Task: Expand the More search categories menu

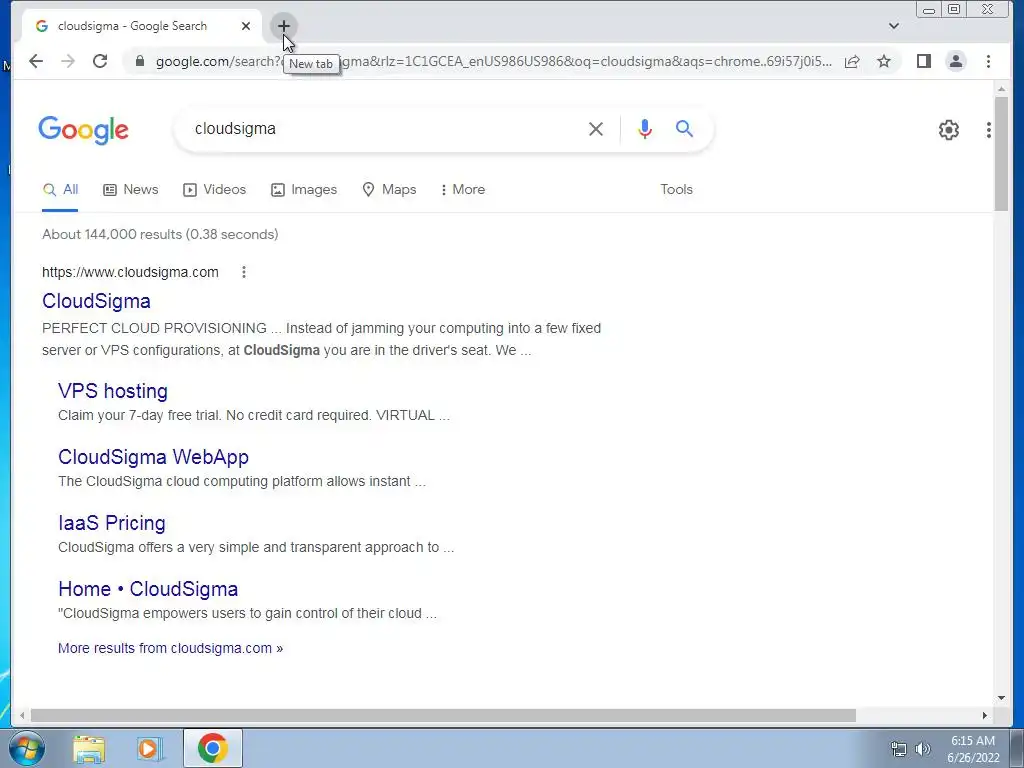Action: pos(462,190)
